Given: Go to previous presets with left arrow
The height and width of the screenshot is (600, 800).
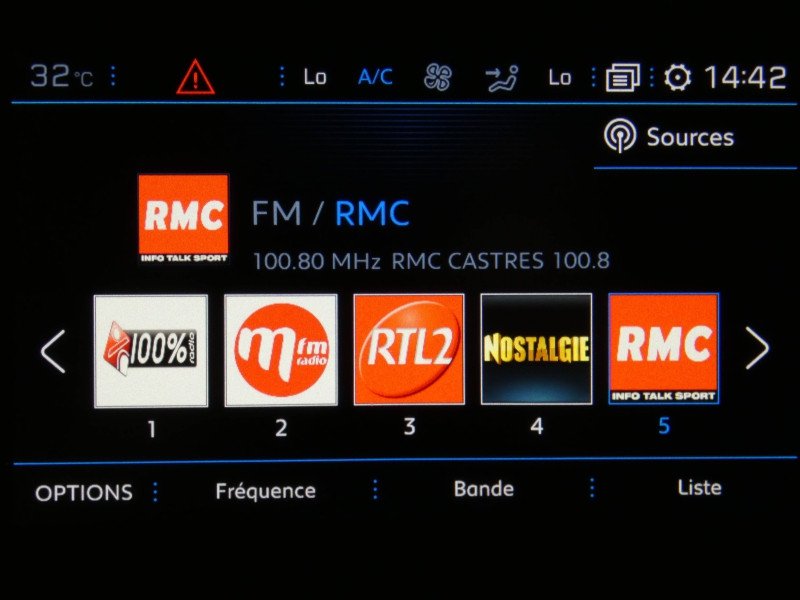Looking at the screenshot, I should pos(53,351).
